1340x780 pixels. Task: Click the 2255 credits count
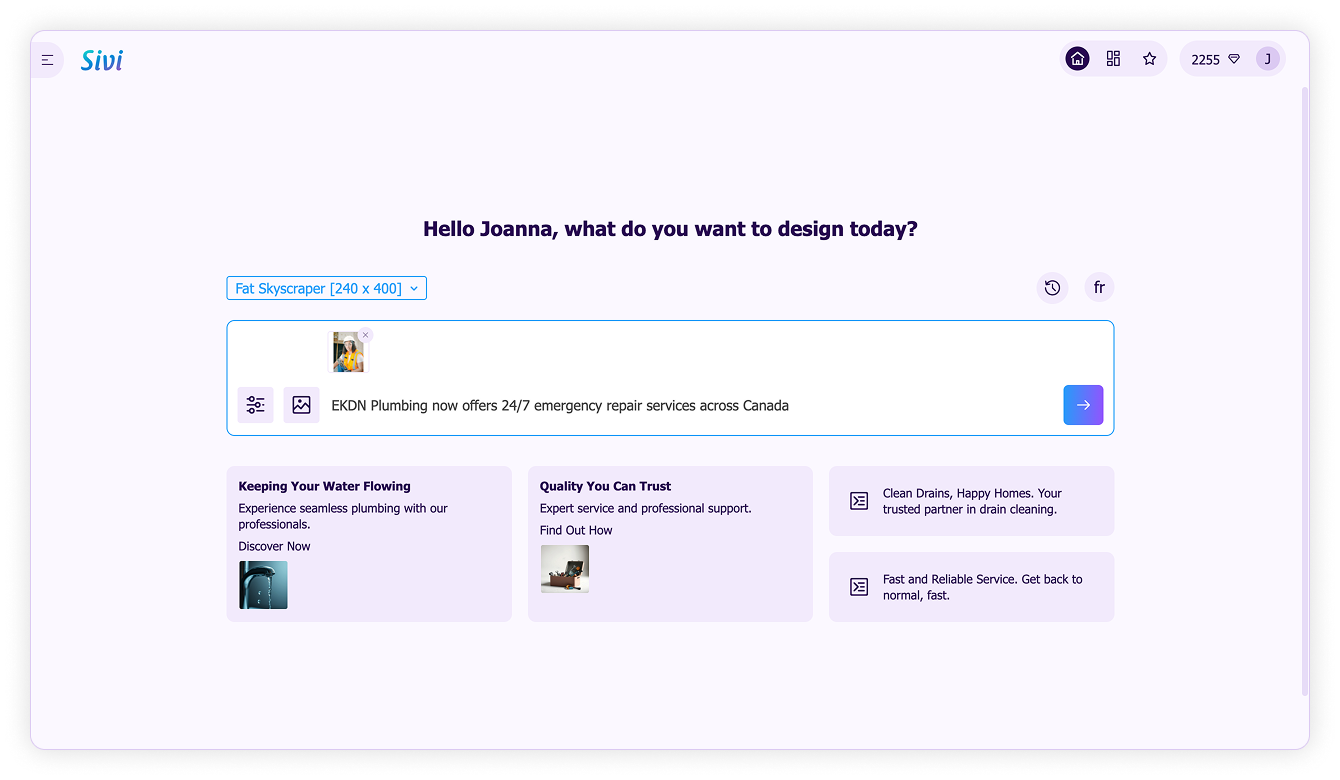(x=1205, y=60)
